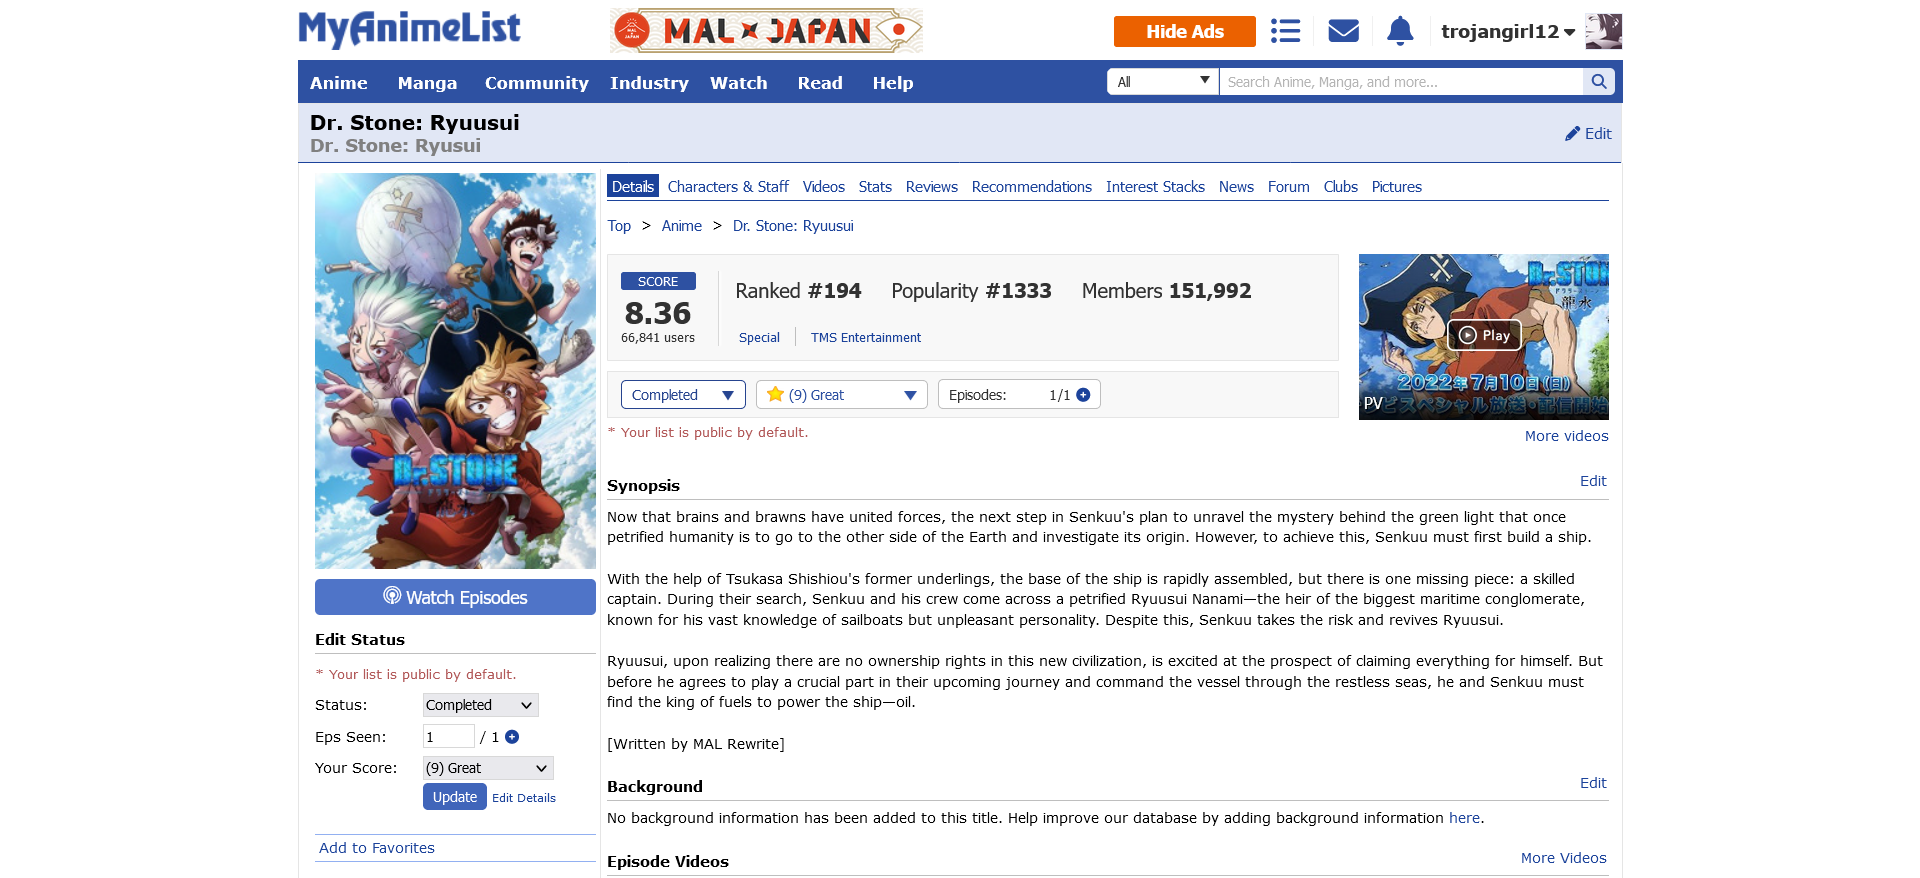Switch to the Clubs tab
This screenshot has height=878, width=1920.
point(1341,187)
